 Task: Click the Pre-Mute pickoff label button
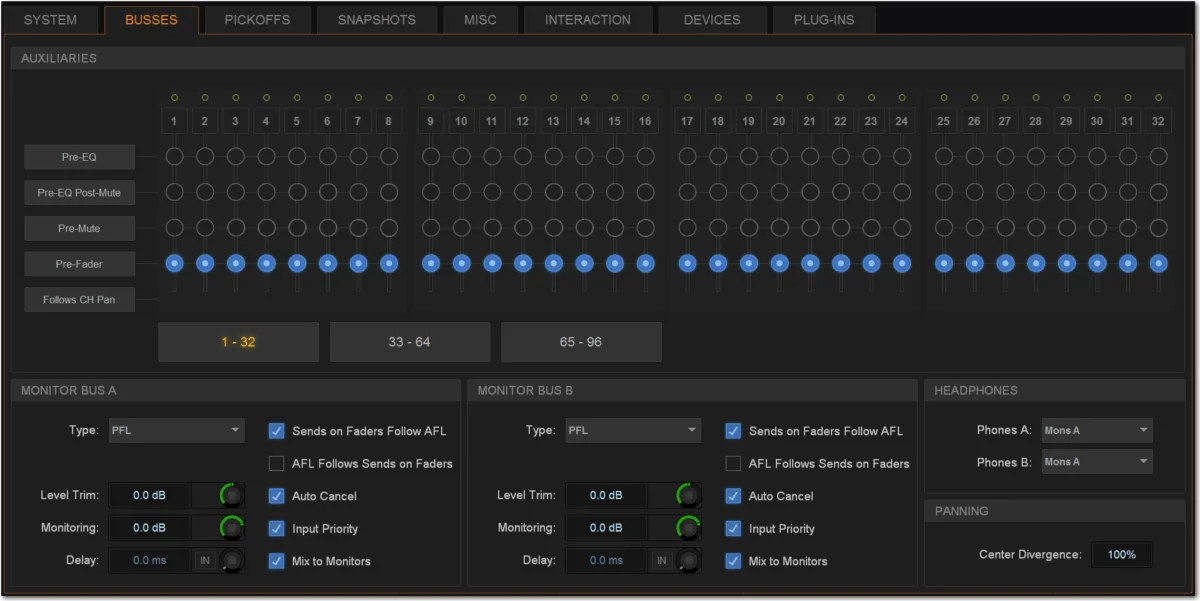click(x=79, y=228)
